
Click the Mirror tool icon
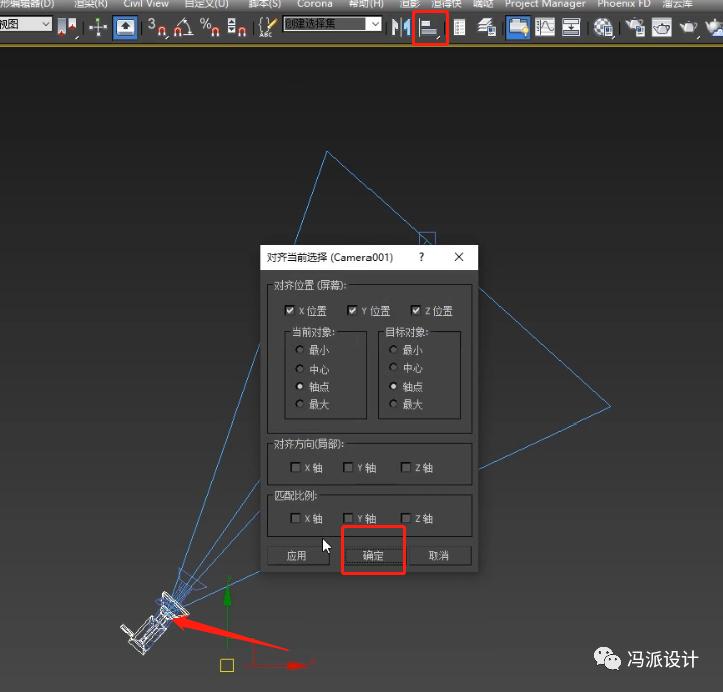pyautogui.click(x=401, y=27)
